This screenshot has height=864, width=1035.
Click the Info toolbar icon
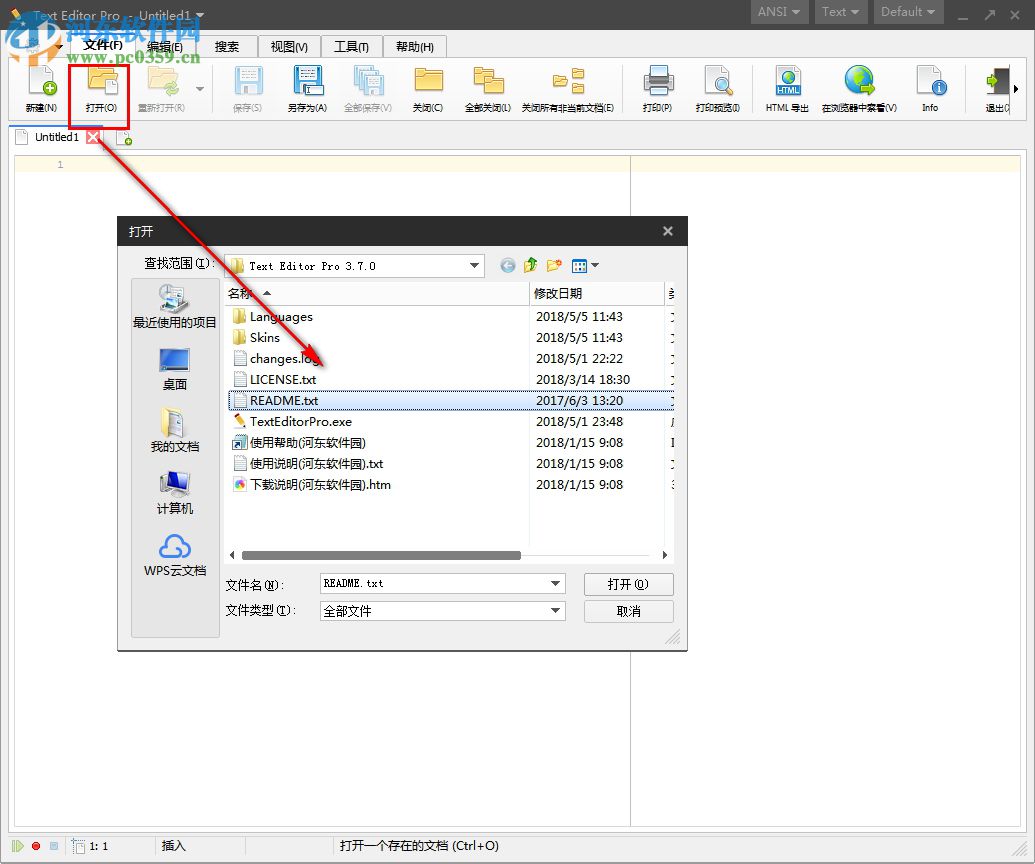(x=930, y=88)
